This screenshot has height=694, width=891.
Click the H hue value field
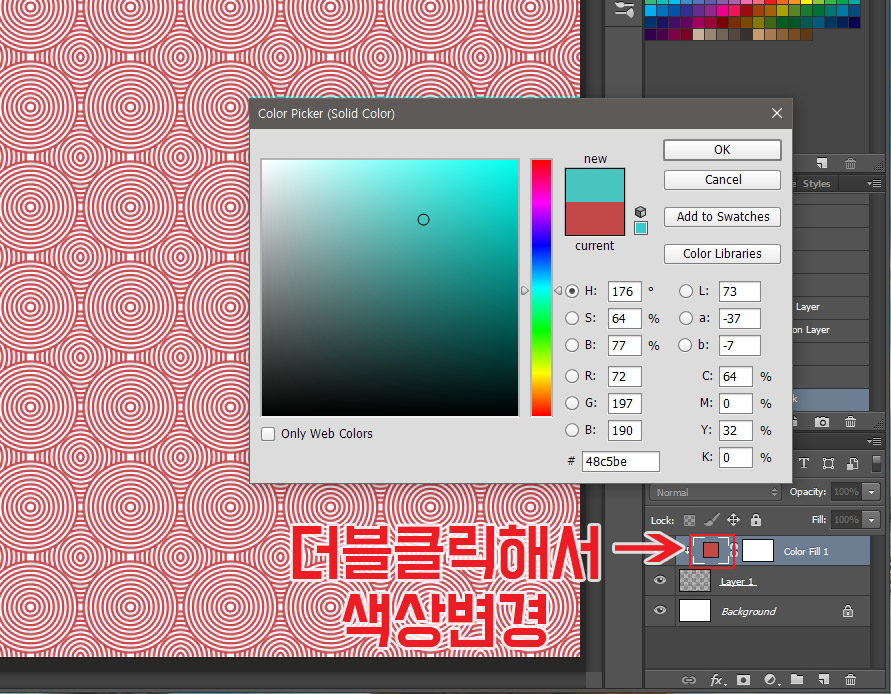click(x=624, y=292)
